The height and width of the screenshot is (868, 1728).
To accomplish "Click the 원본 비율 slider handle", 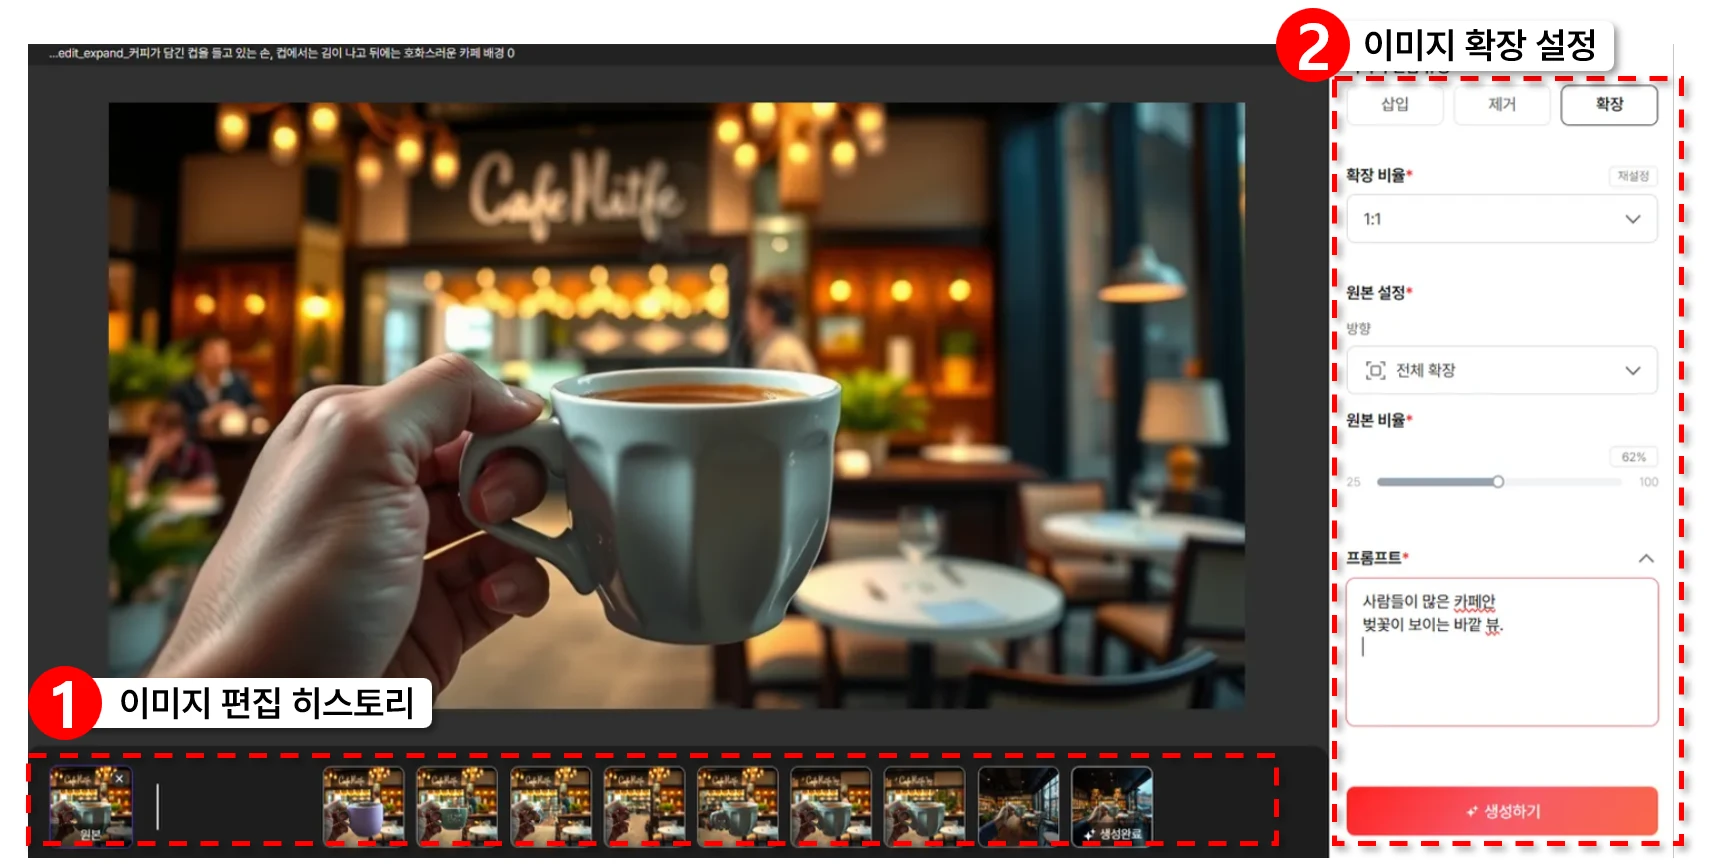I will click(x=1497, y=482).
